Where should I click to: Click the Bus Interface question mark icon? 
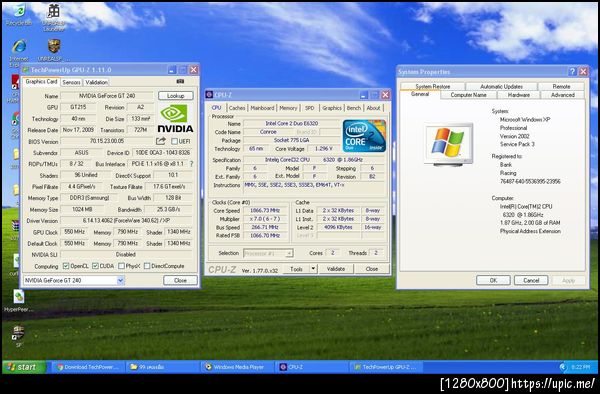191,164
